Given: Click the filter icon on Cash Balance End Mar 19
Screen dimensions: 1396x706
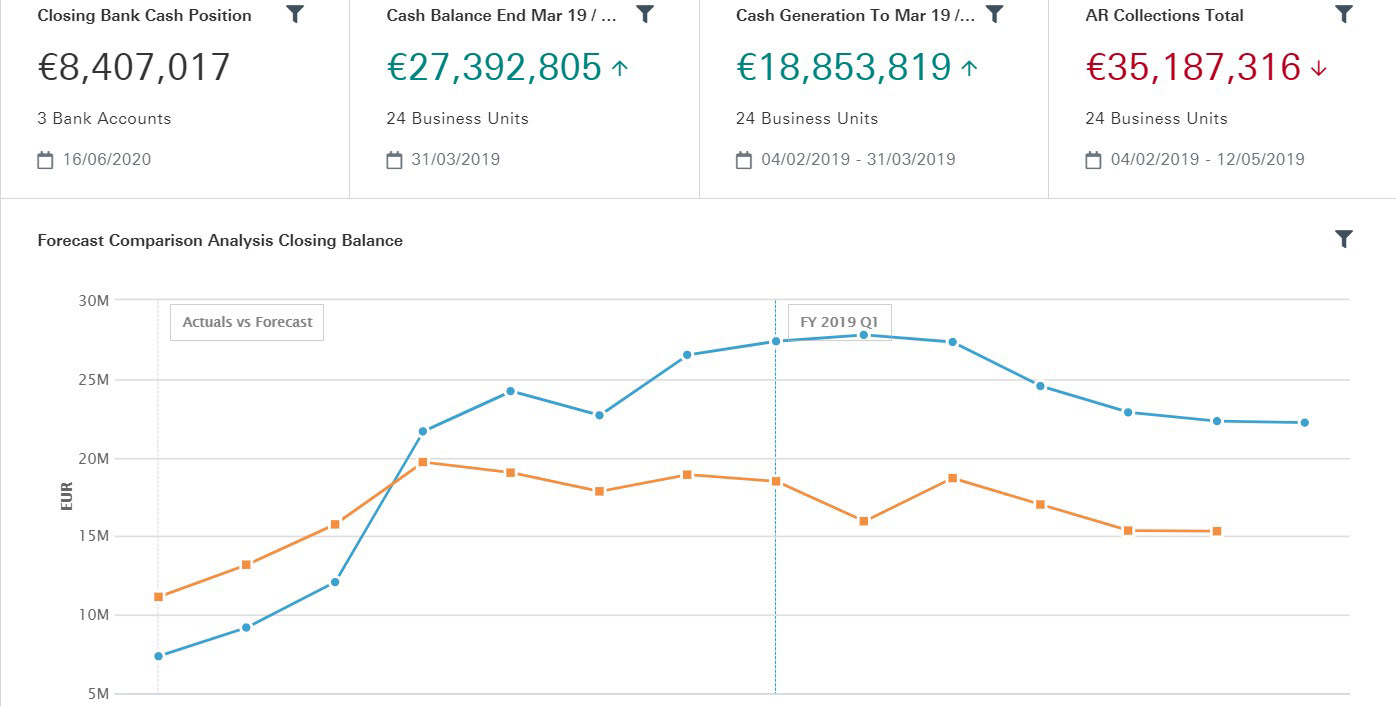Looking at the screenshot, I should (645, 15).
